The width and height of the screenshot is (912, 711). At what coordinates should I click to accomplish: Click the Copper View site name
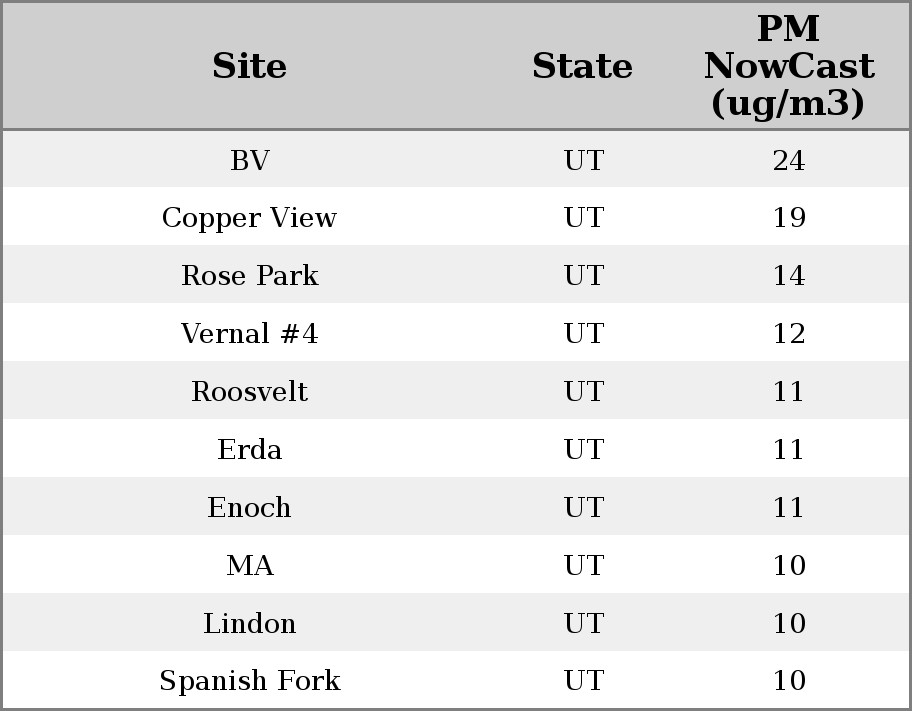(x=249, y=218)
